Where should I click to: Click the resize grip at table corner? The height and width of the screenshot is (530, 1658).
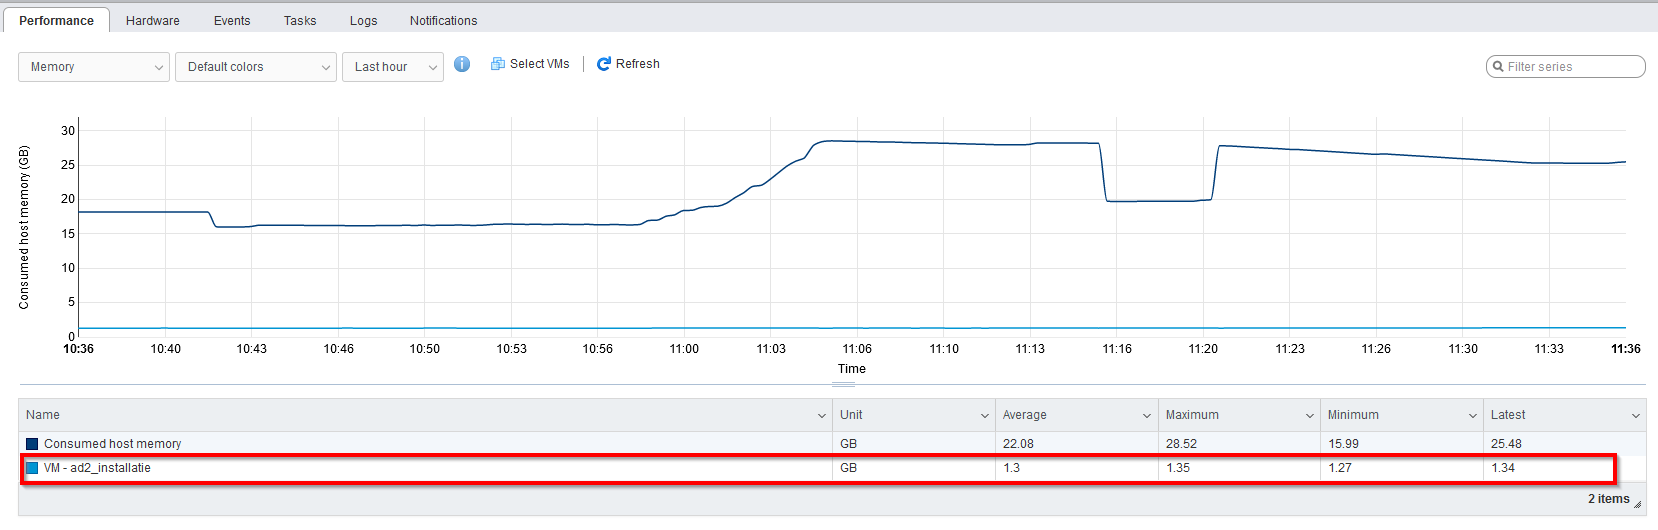click(1637, 504)
